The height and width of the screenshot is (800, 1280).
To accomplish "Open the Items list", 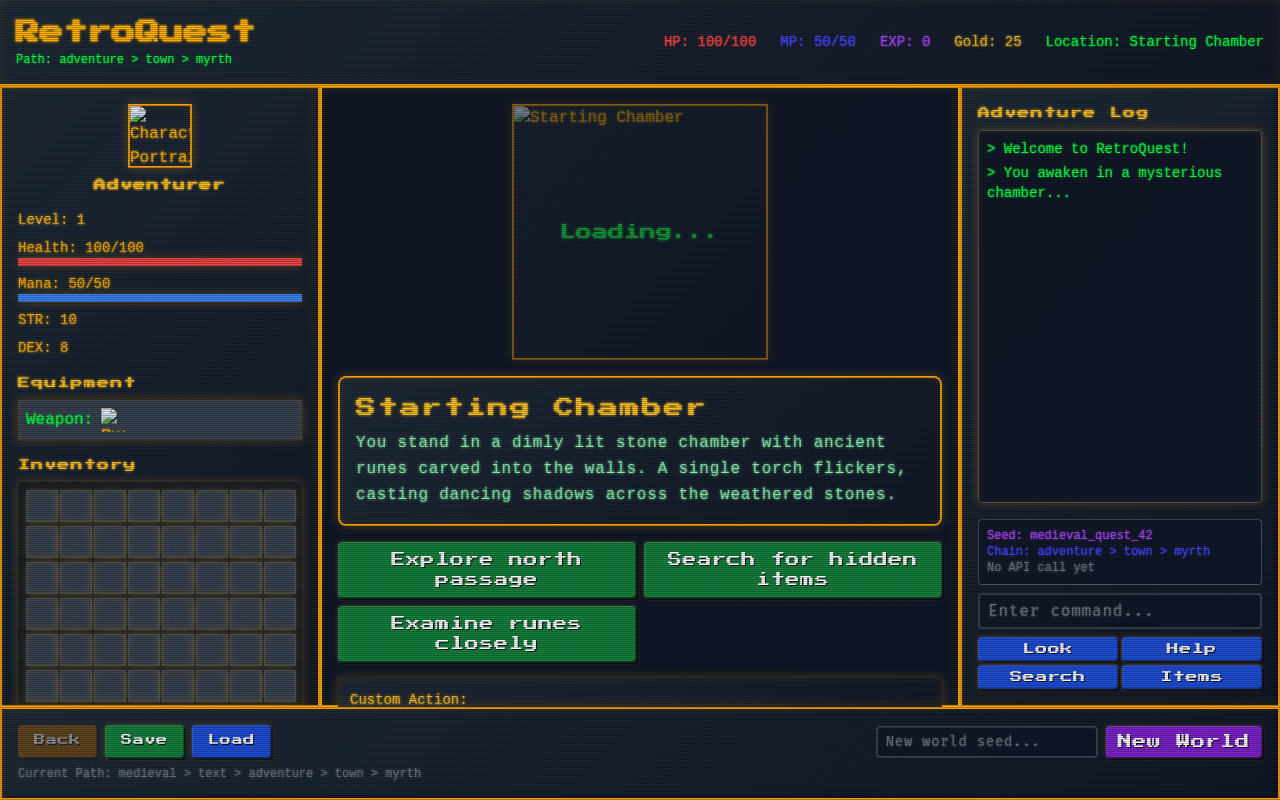I will [x=1191, y=676].
